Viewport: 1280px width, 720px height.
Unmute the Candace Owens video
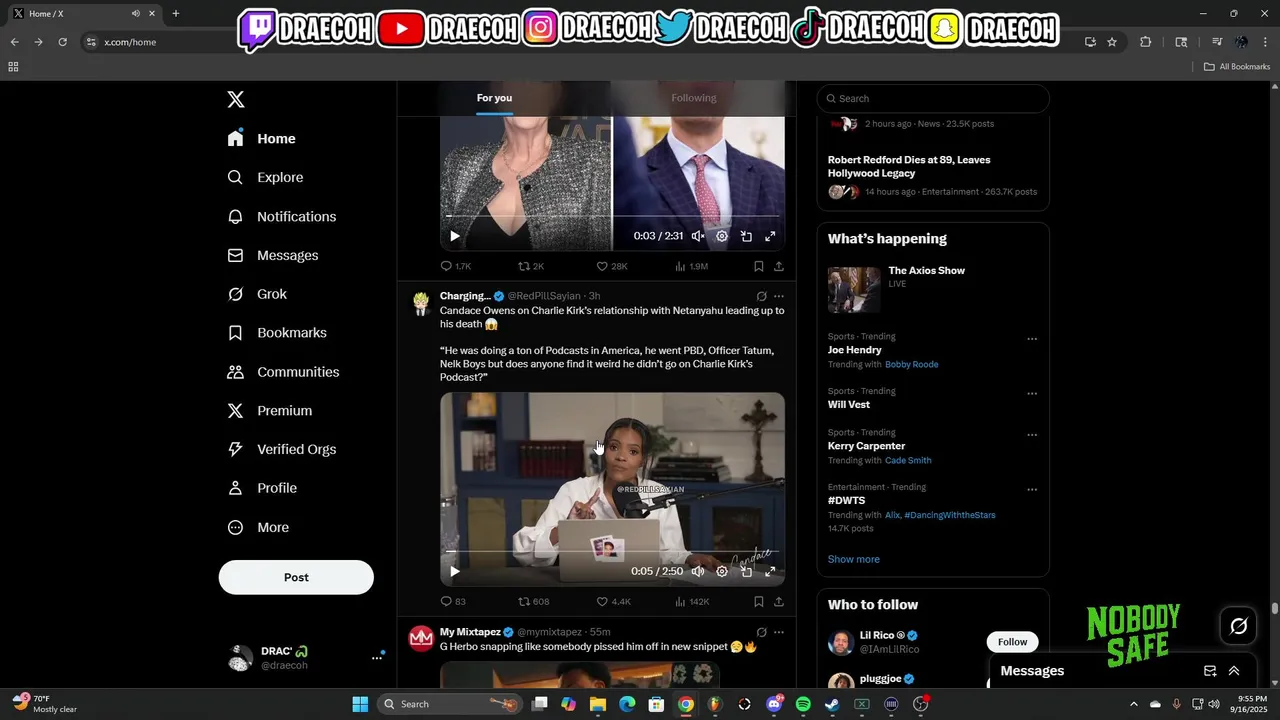(x=698, y=571)
